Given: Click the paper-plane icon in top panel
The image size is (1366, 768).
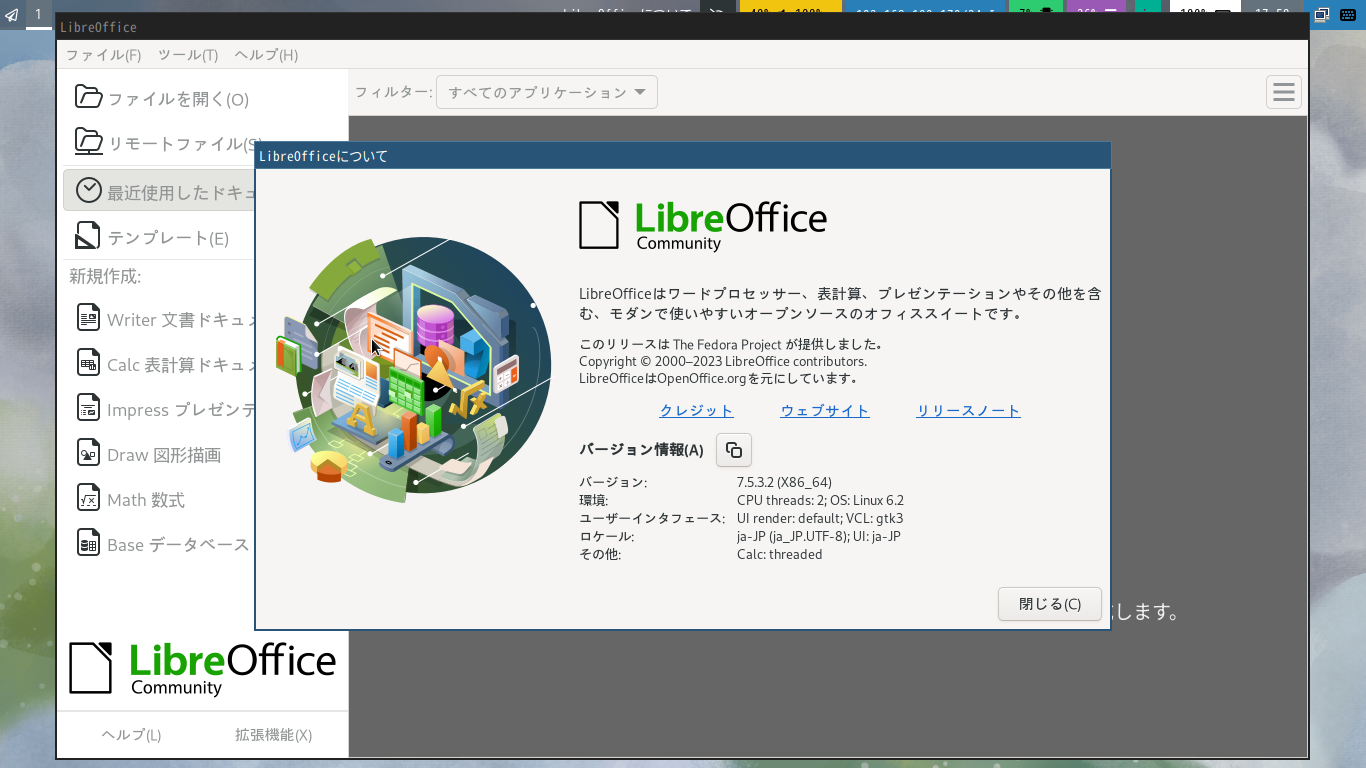Looking at the screenshot, I should [x=12, y=14].
